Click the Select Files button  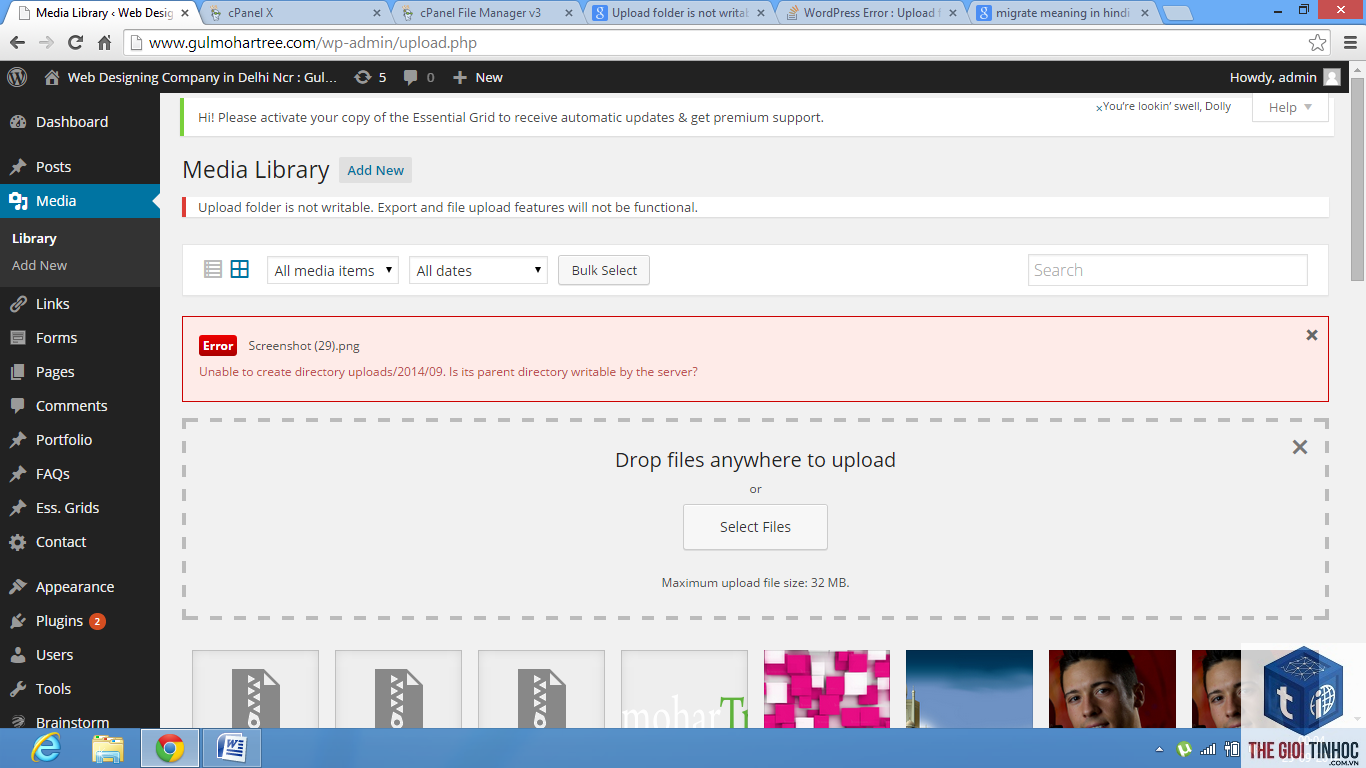(755, 527)
